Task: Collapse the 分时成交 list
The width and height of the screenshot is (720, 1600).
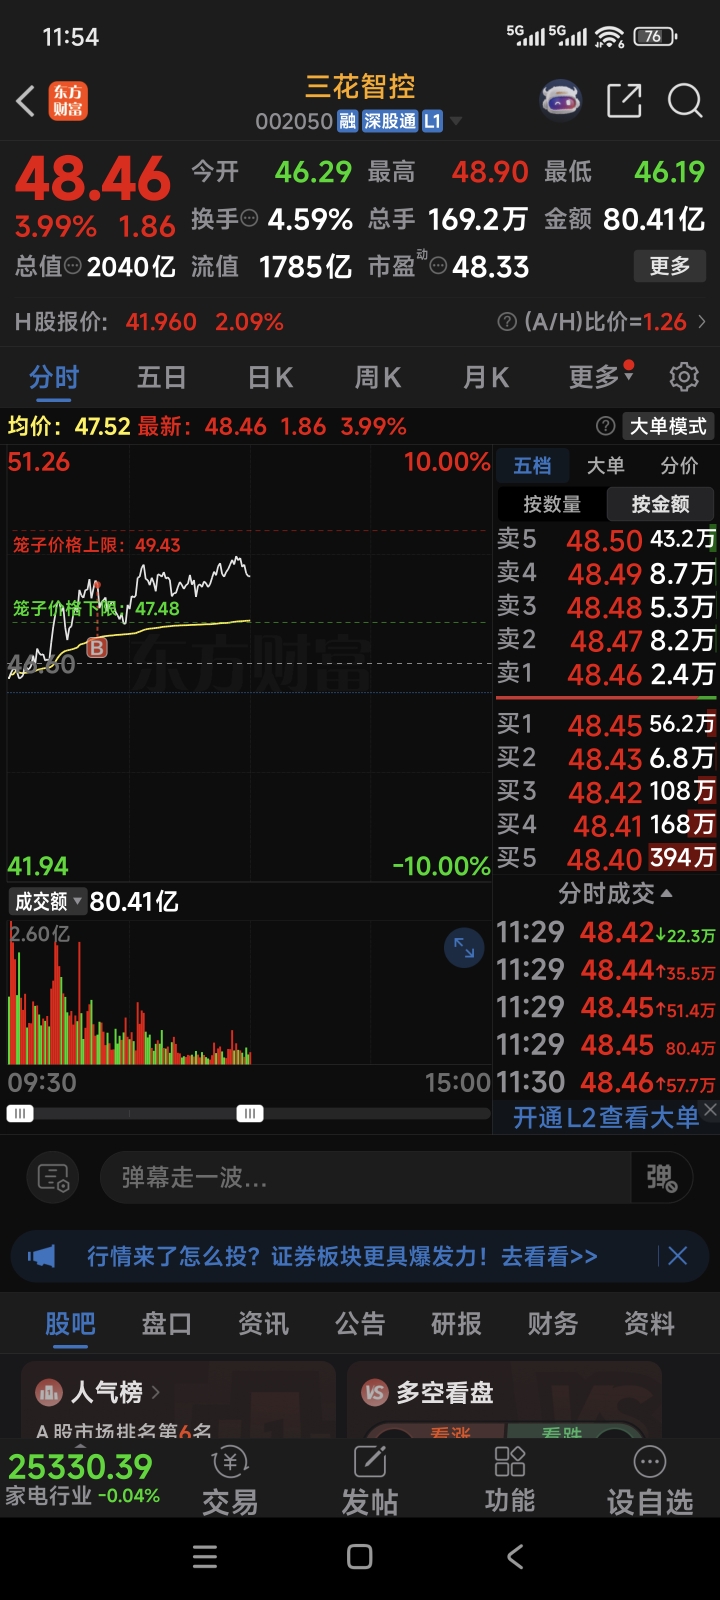Action: 615,892
